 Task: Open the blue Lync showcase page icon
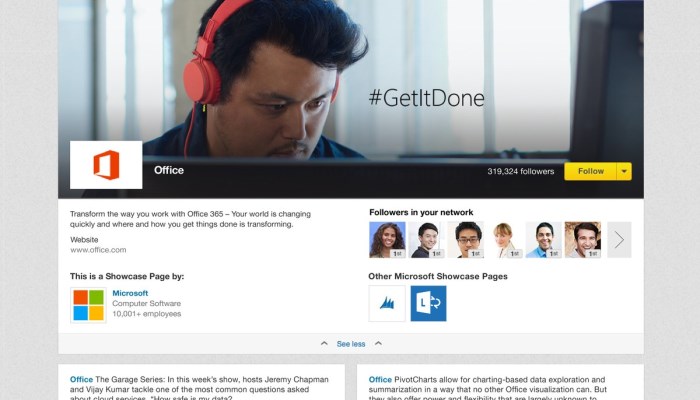click(428, 304)
